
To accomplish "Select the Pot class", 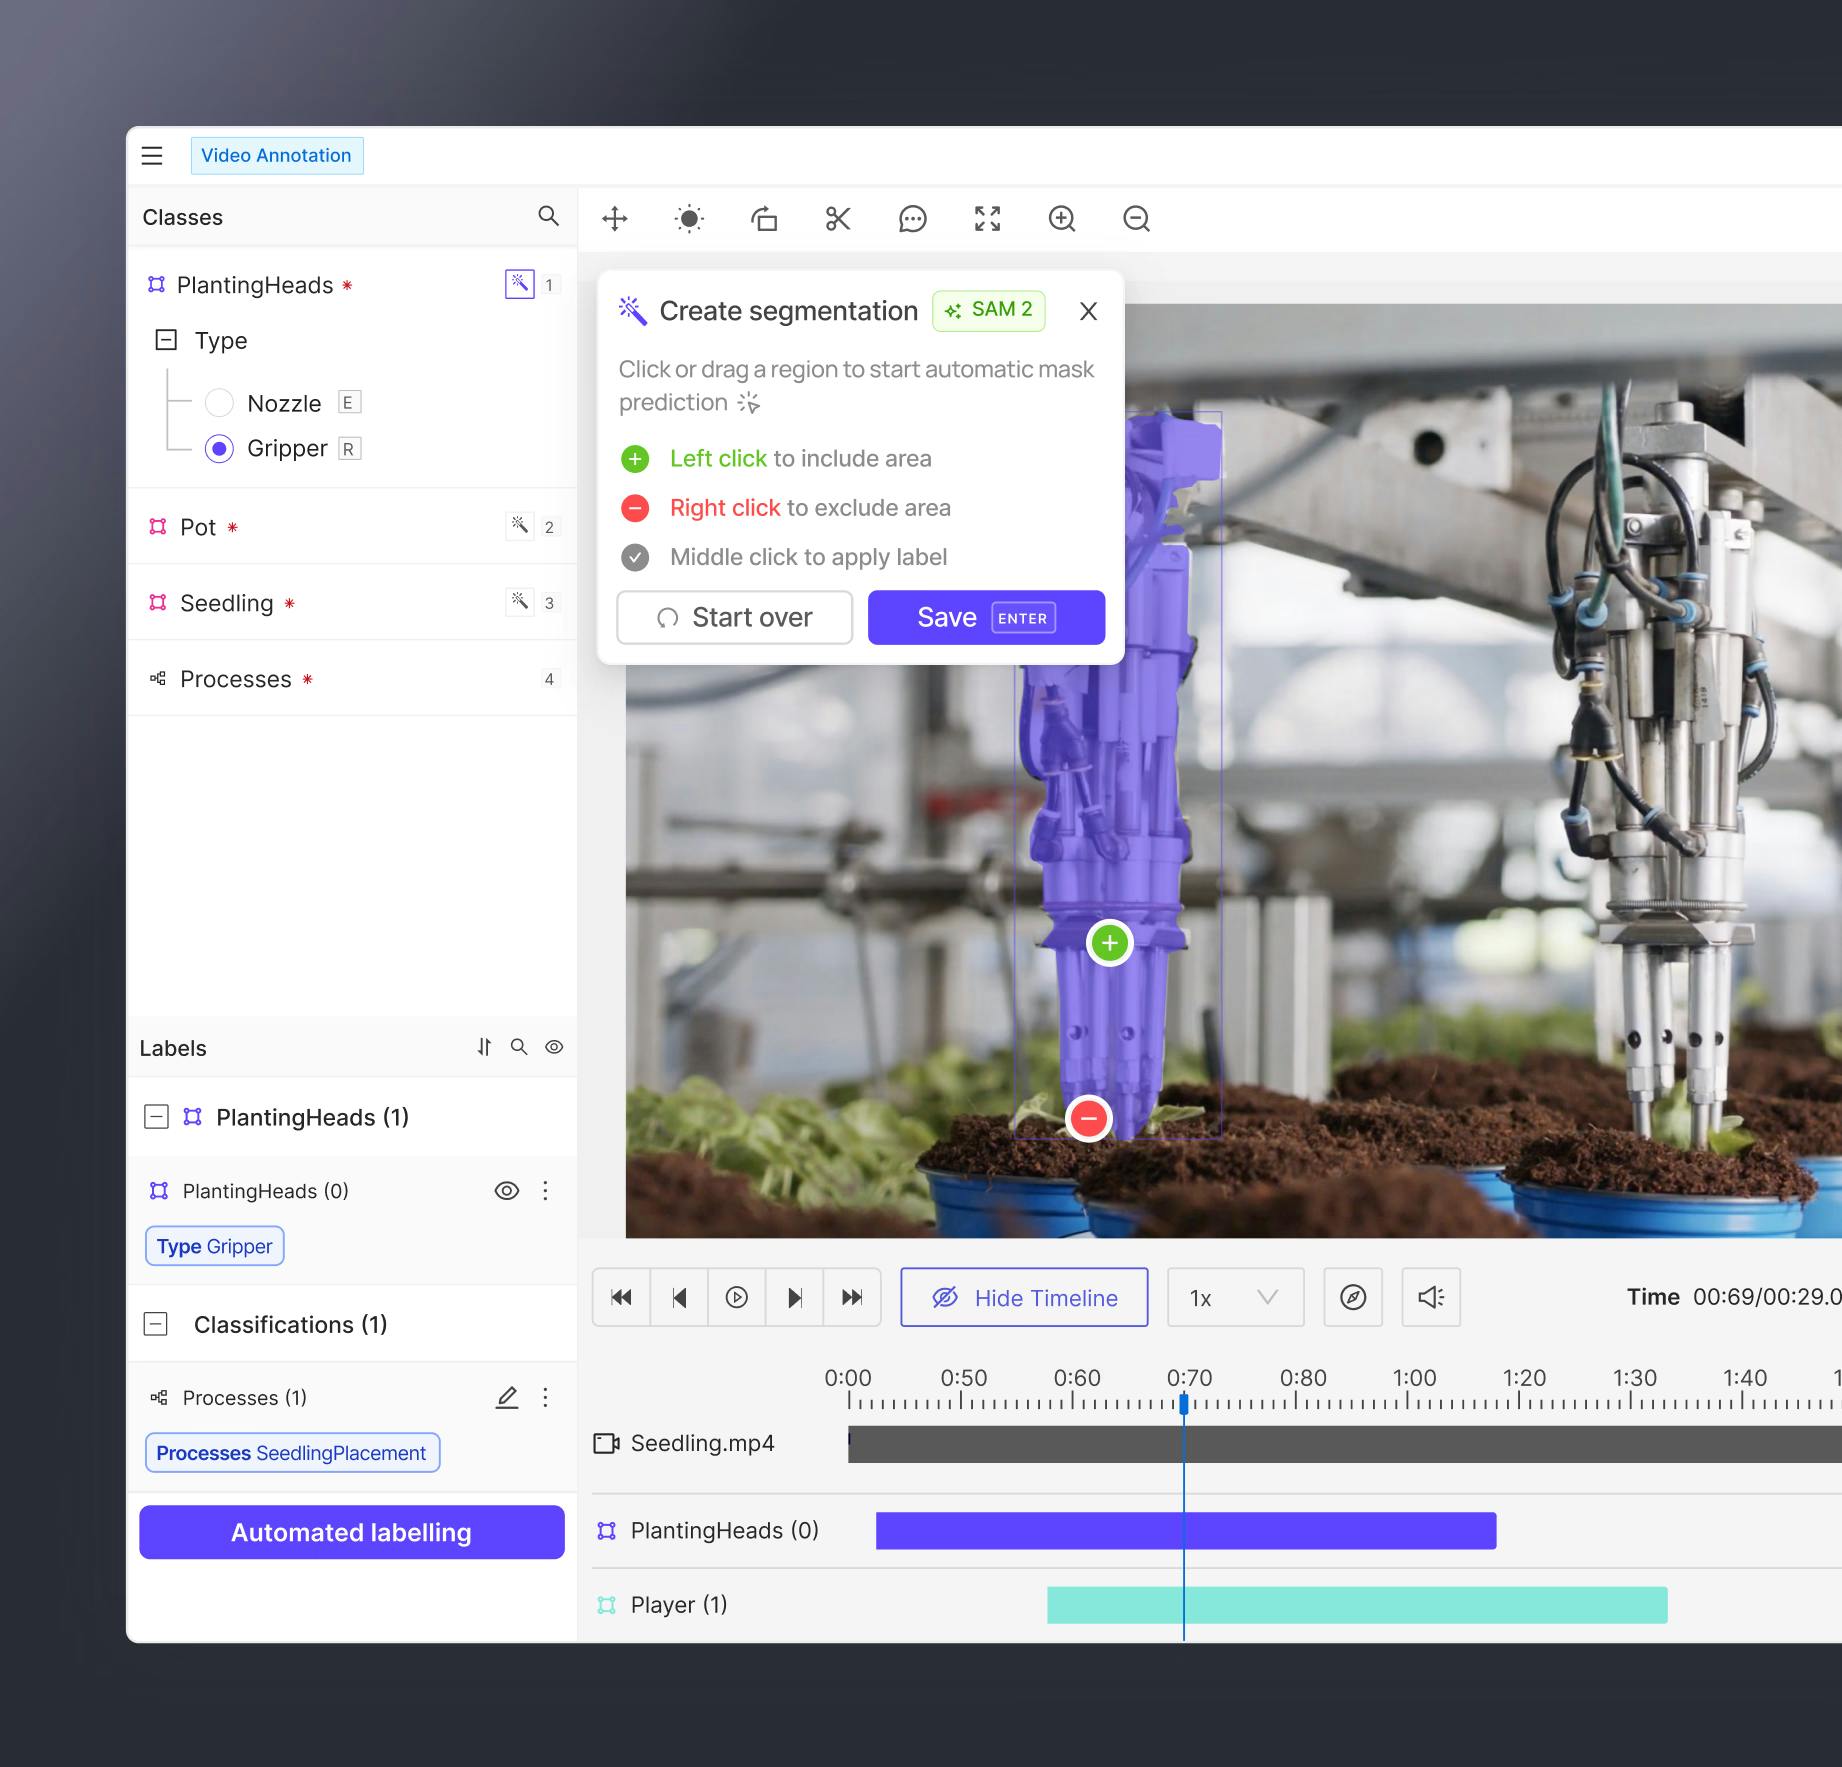I will tap(198, 527).
